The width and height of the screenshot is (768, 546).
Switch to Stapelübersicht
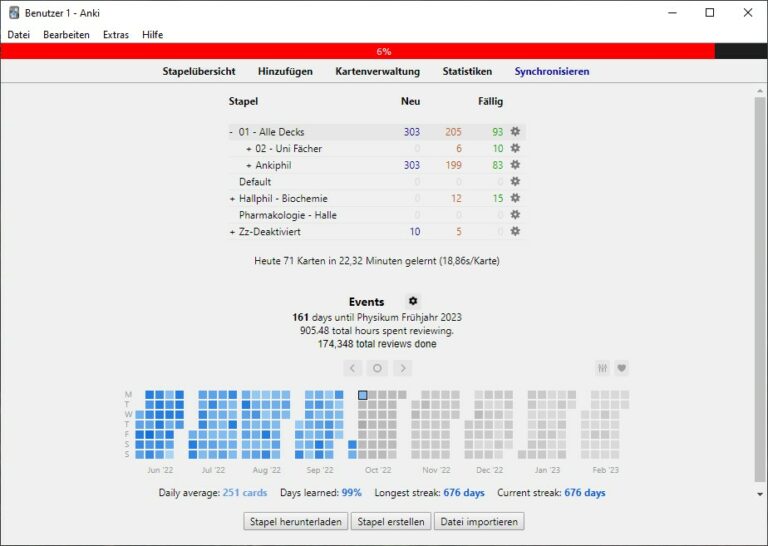click(199, 71)
